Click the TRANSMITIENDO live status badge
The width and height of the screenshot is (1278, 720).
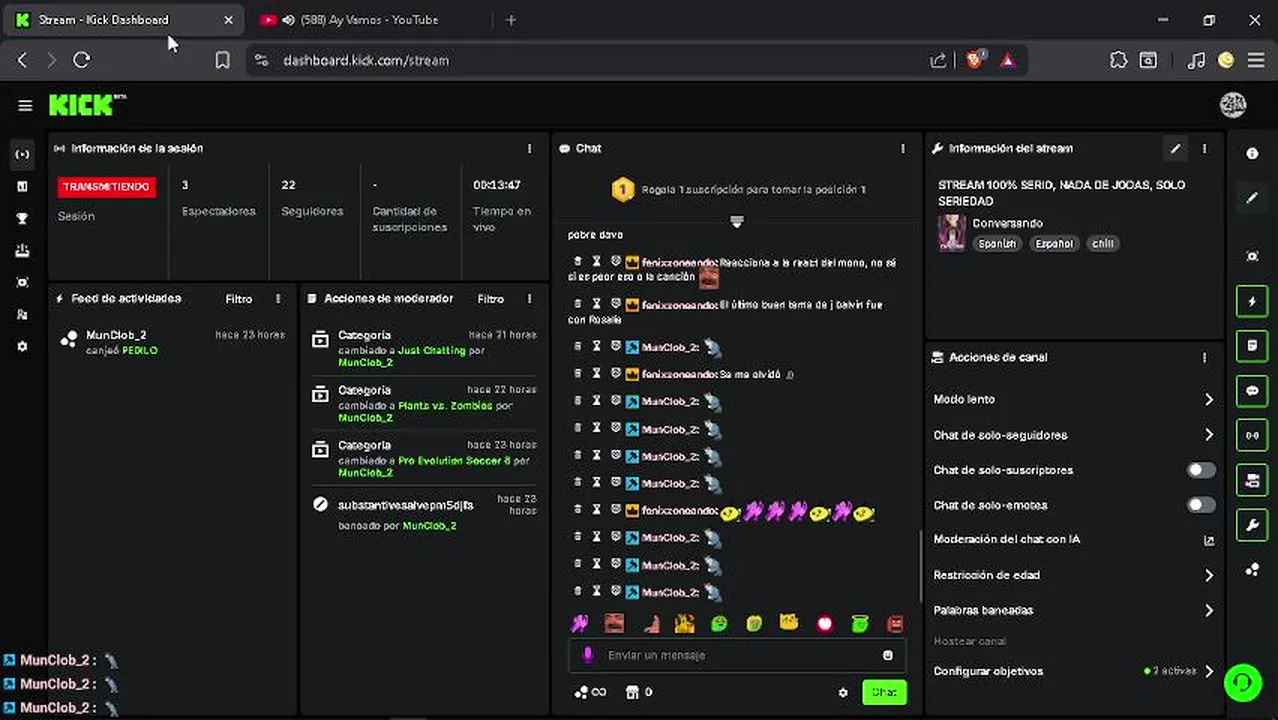(106, 187)
